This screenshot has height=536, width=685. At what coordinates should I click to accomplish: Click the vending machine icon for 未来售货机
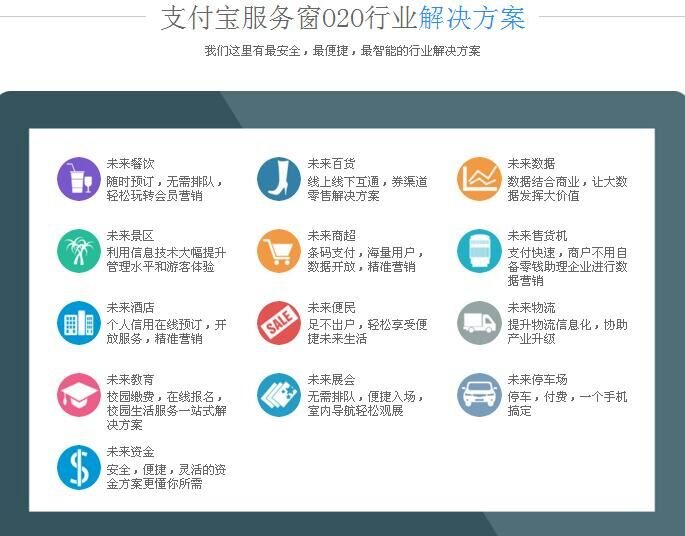(479, 251)
